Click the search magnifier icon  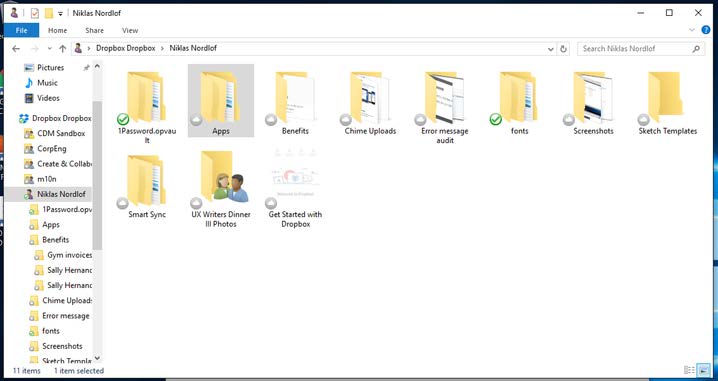[696, 49]
